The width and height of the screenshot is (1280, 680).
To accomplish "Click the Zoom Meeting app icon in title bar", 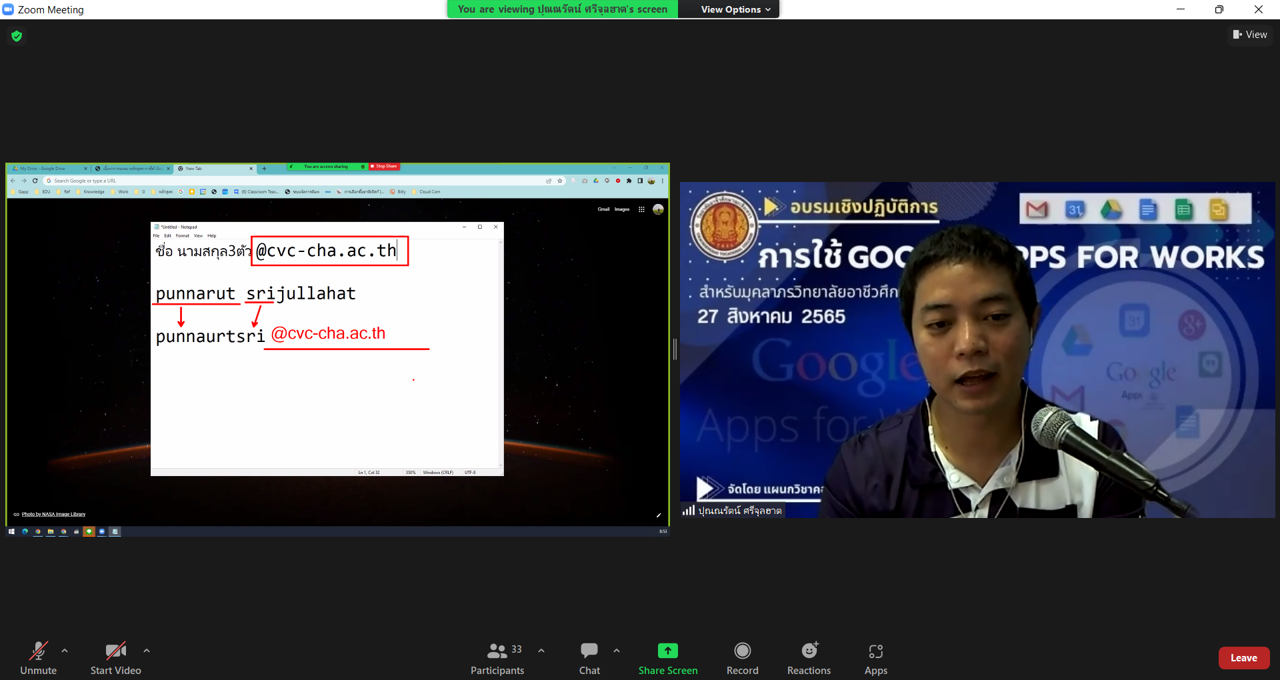I will 8,9.
